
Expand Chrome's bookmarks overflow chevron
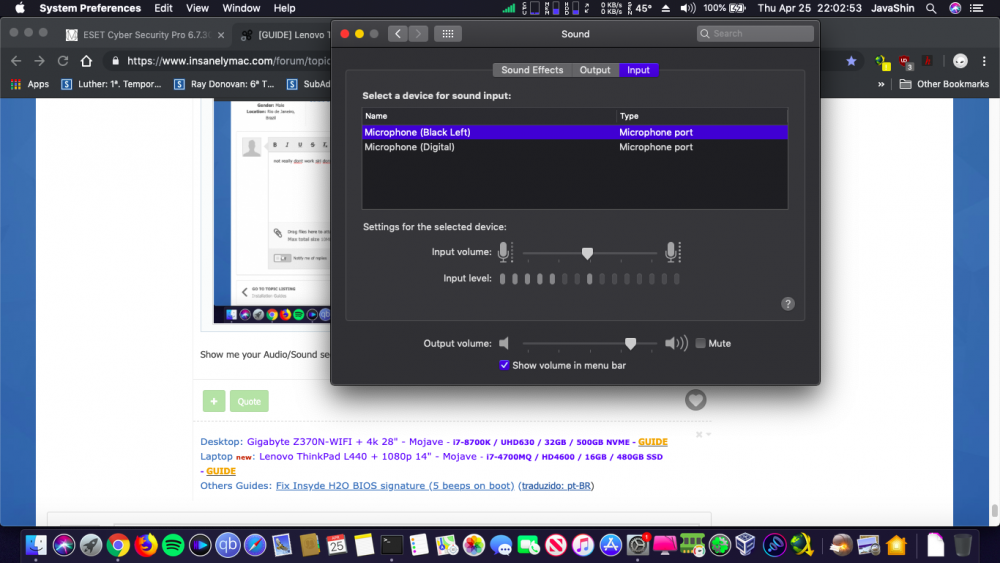tap(881, 84)
